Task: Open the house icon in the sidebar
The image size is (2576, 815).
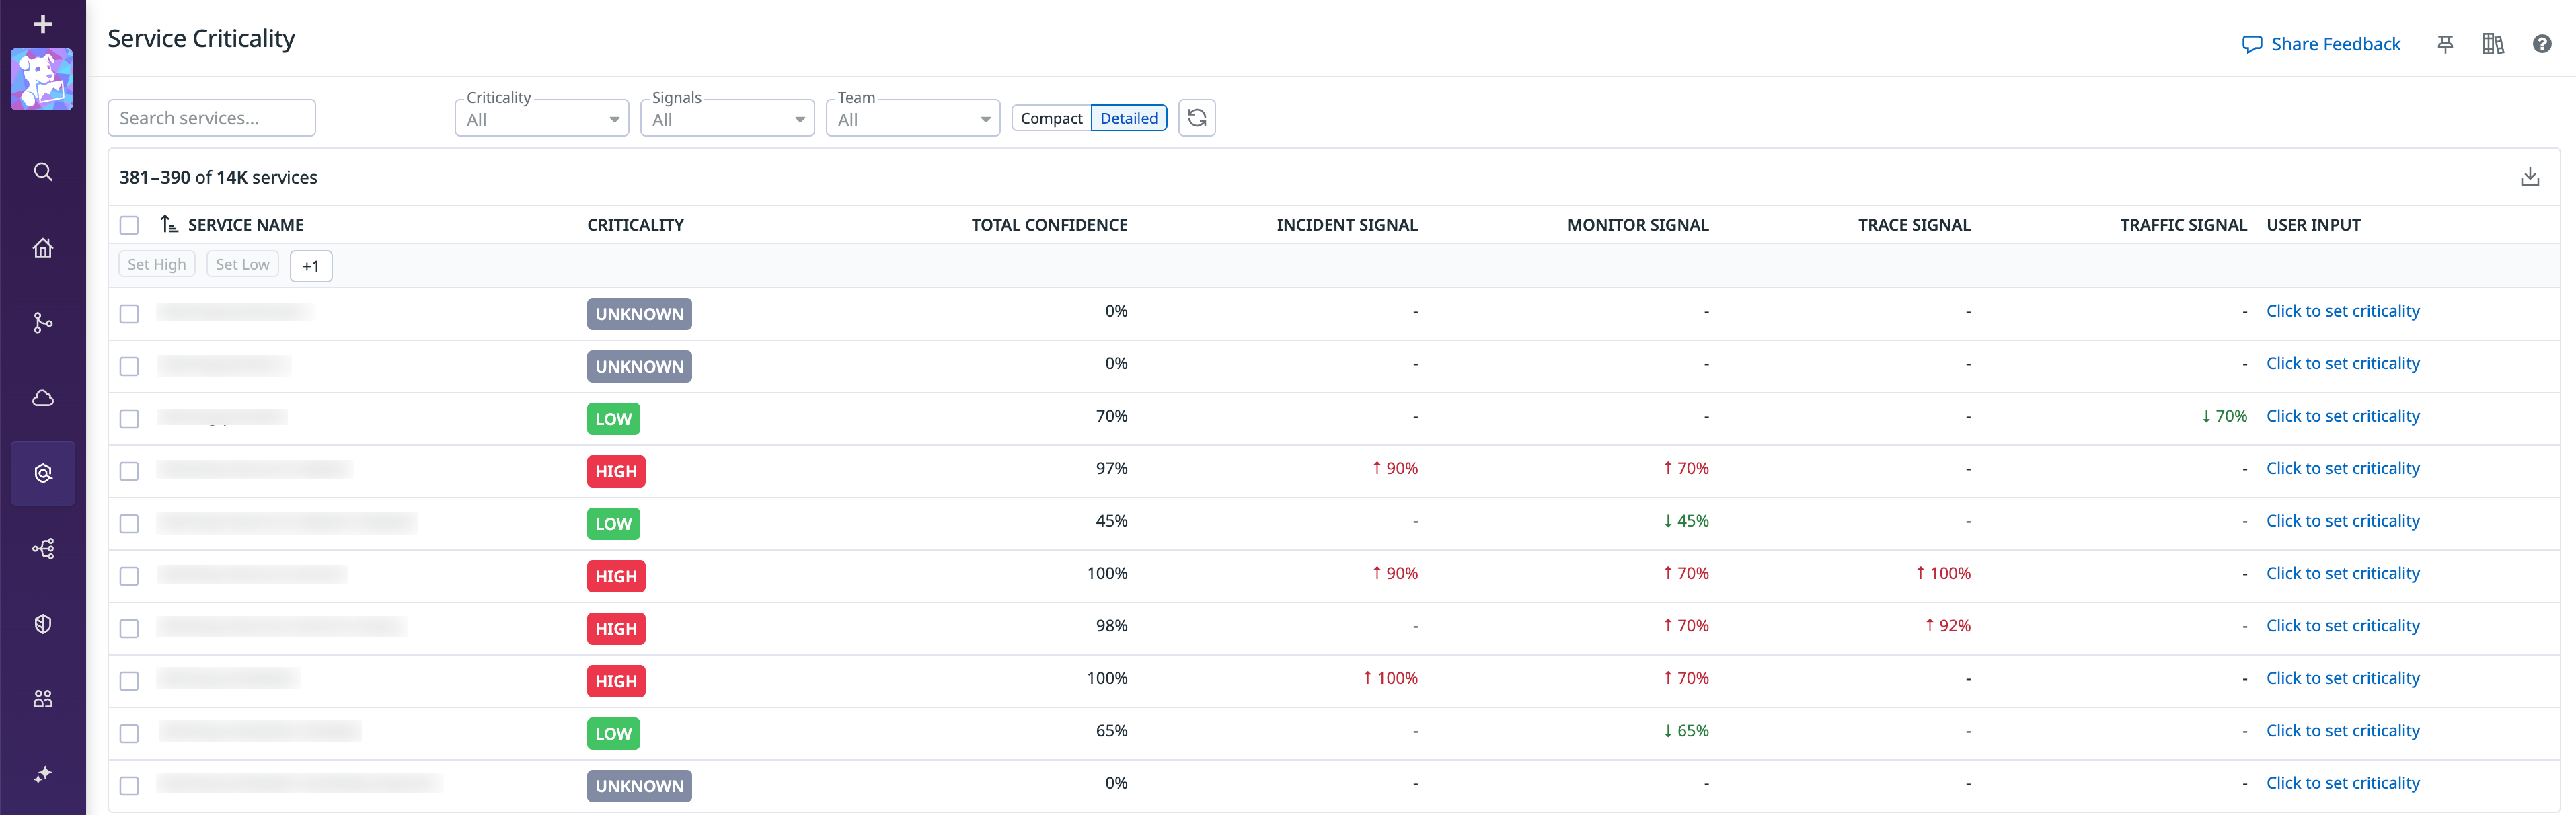Action: (42, 247)
